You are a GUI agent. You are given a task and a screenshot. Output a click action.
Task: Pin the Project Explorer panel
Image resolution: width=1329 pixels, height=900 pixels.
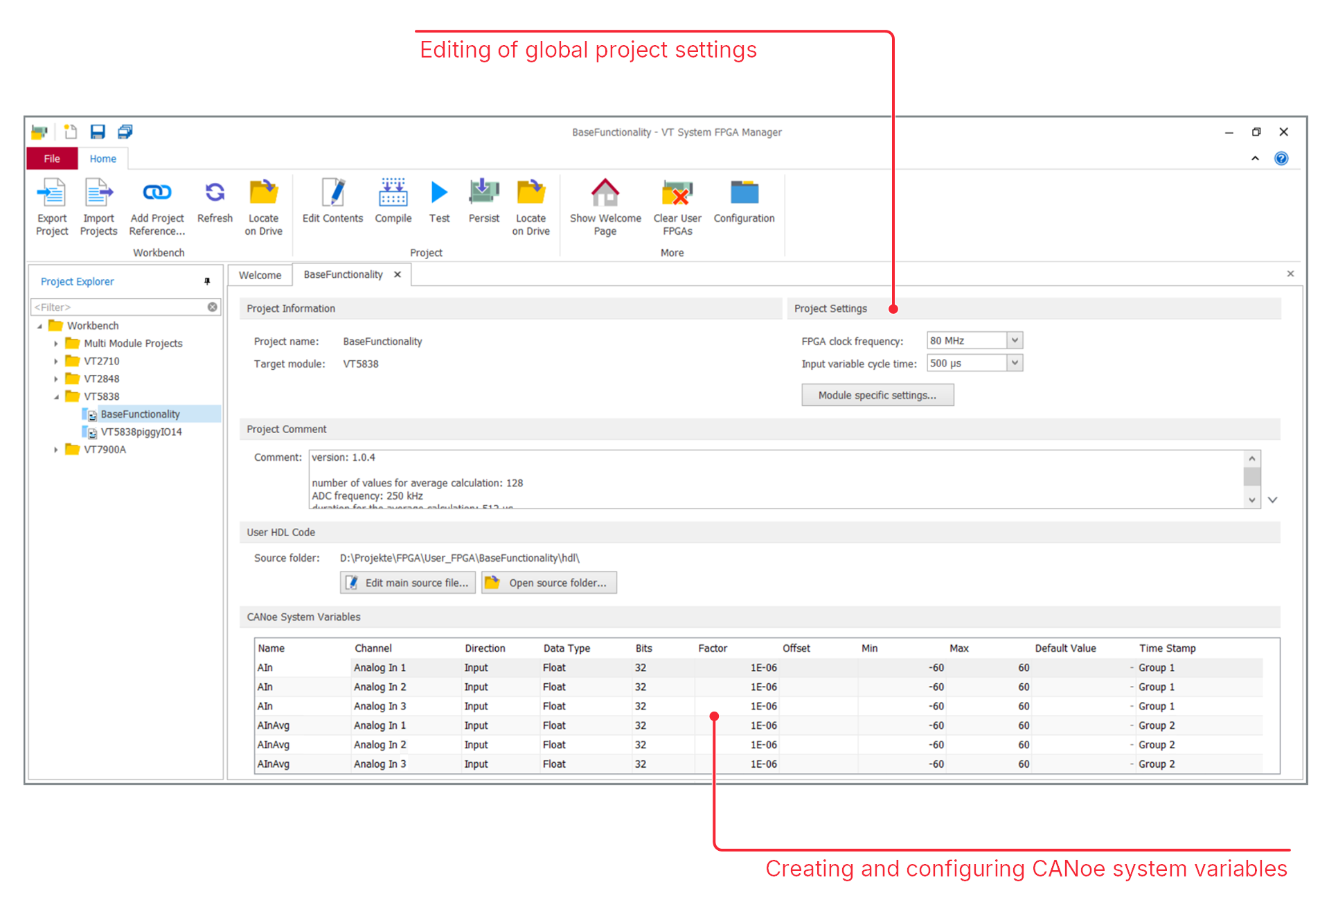pos(207,282)
